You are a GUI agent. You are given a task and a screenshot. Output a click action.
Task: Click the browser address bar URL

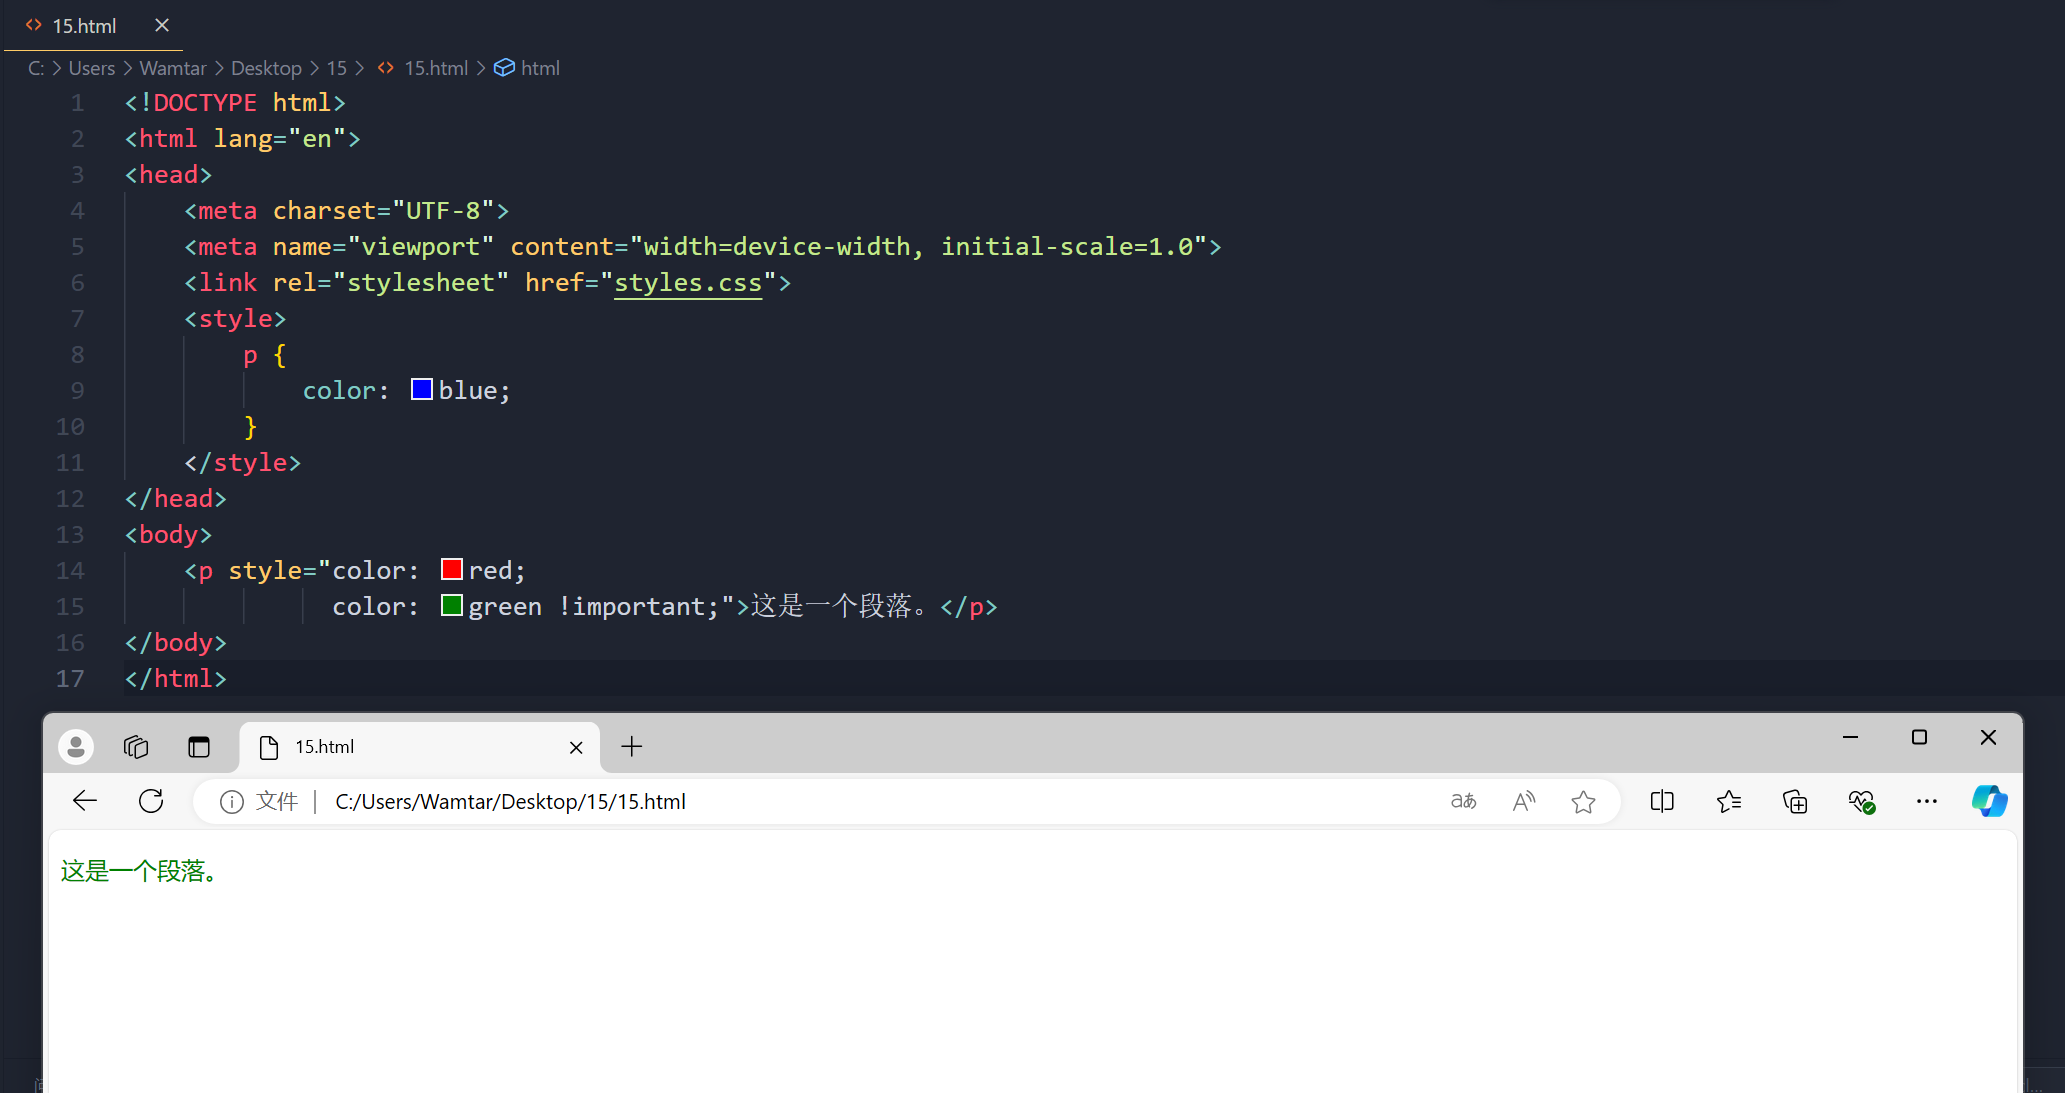[x=510, y=801]
